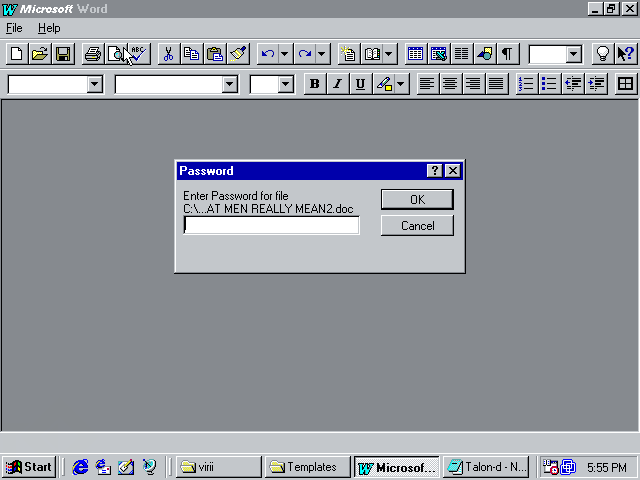Open Print Preview from the toolbar
This screenshot has width=640, height=480.
pyautogui.click(x=116, y=53)
